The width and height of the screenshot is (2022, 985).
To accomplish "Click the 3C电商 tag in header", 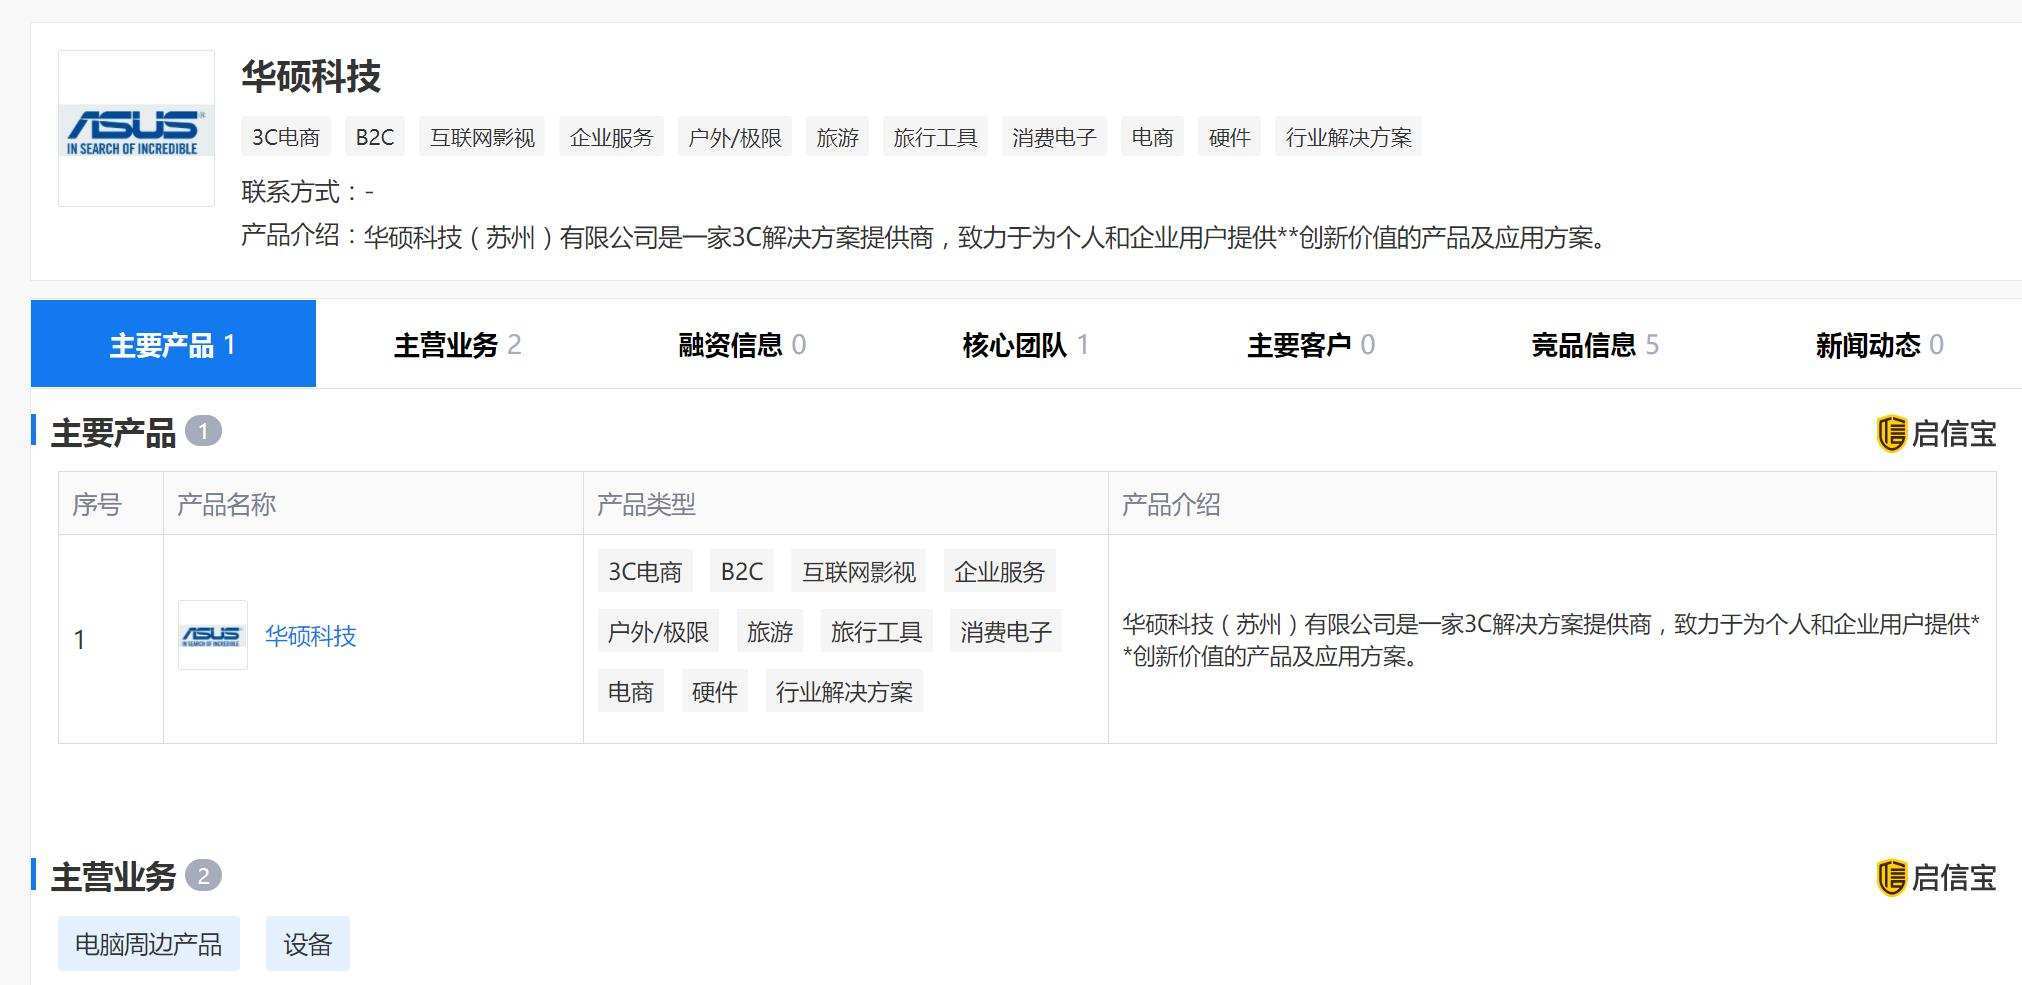I will [286, 137].
